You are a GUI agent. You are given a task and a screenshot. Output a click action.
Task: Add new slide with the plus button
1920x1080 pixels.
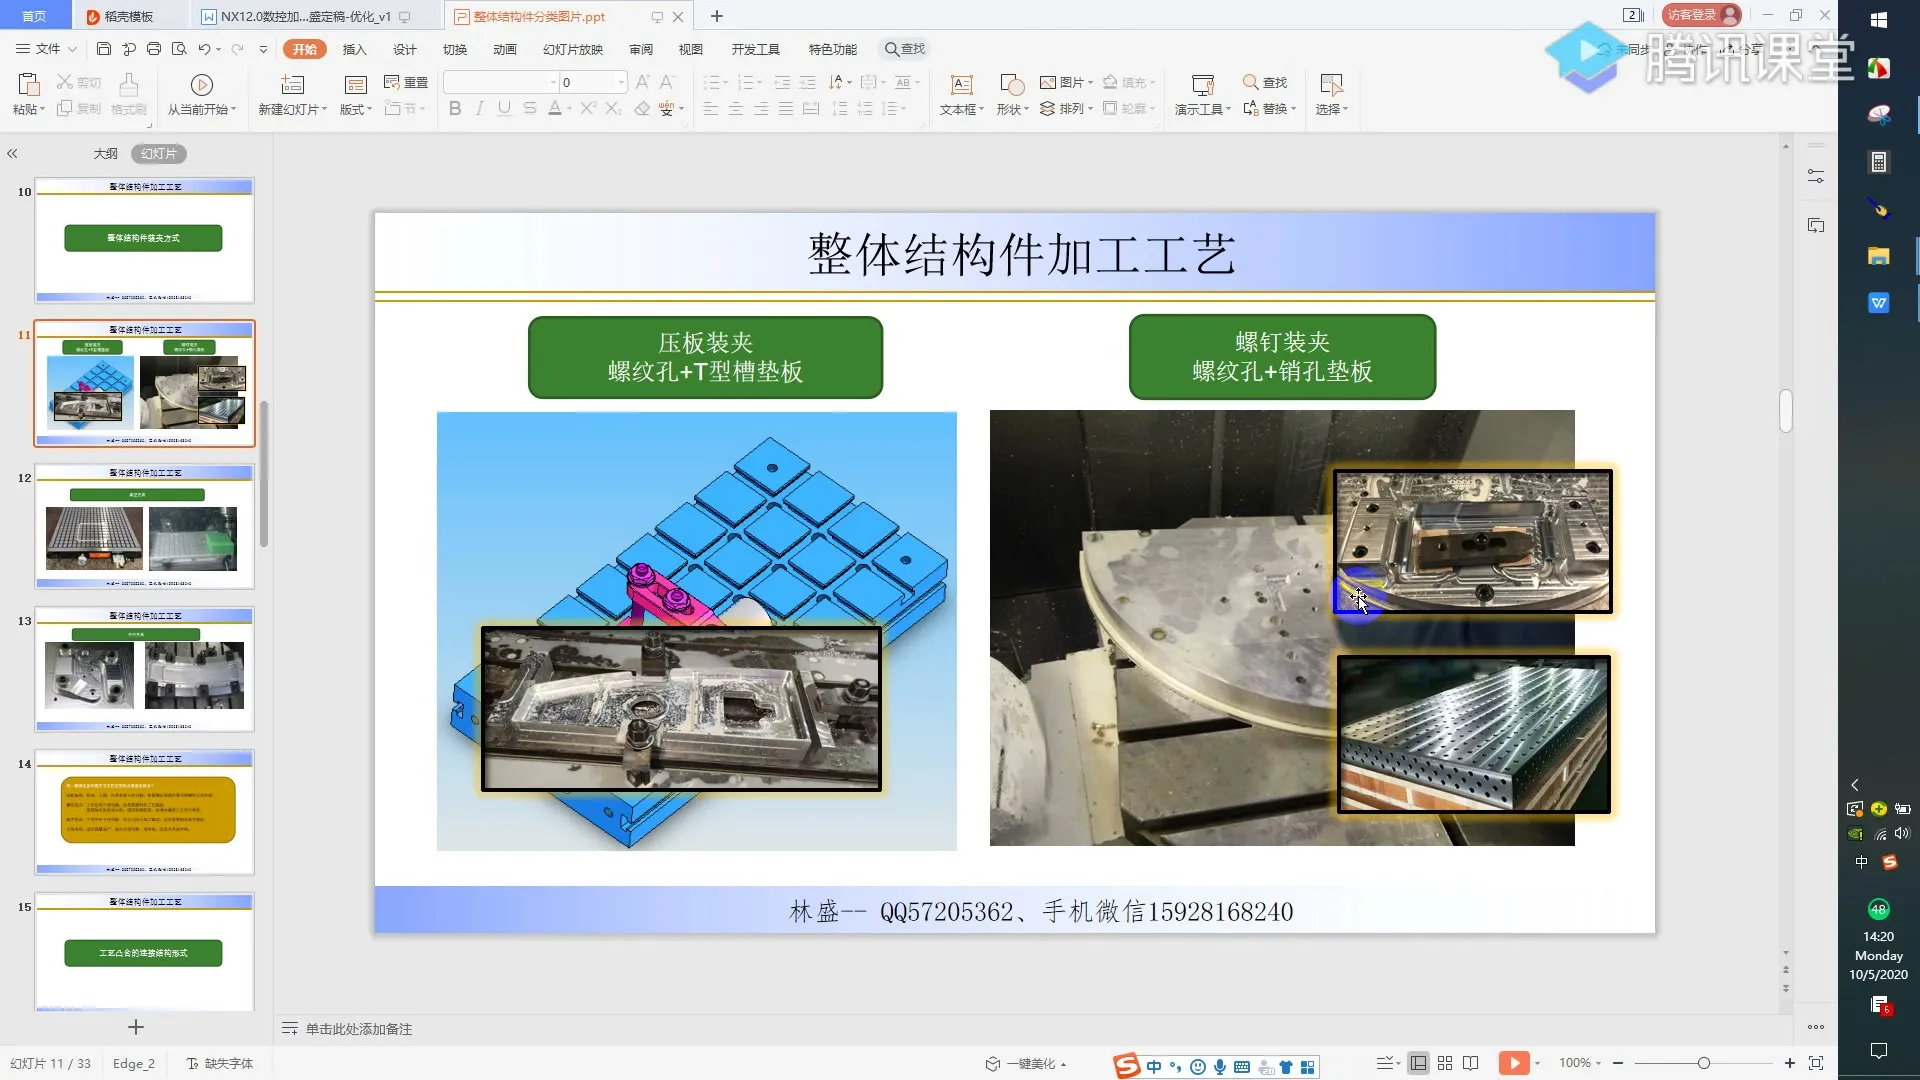click(x=134, y=1027)
